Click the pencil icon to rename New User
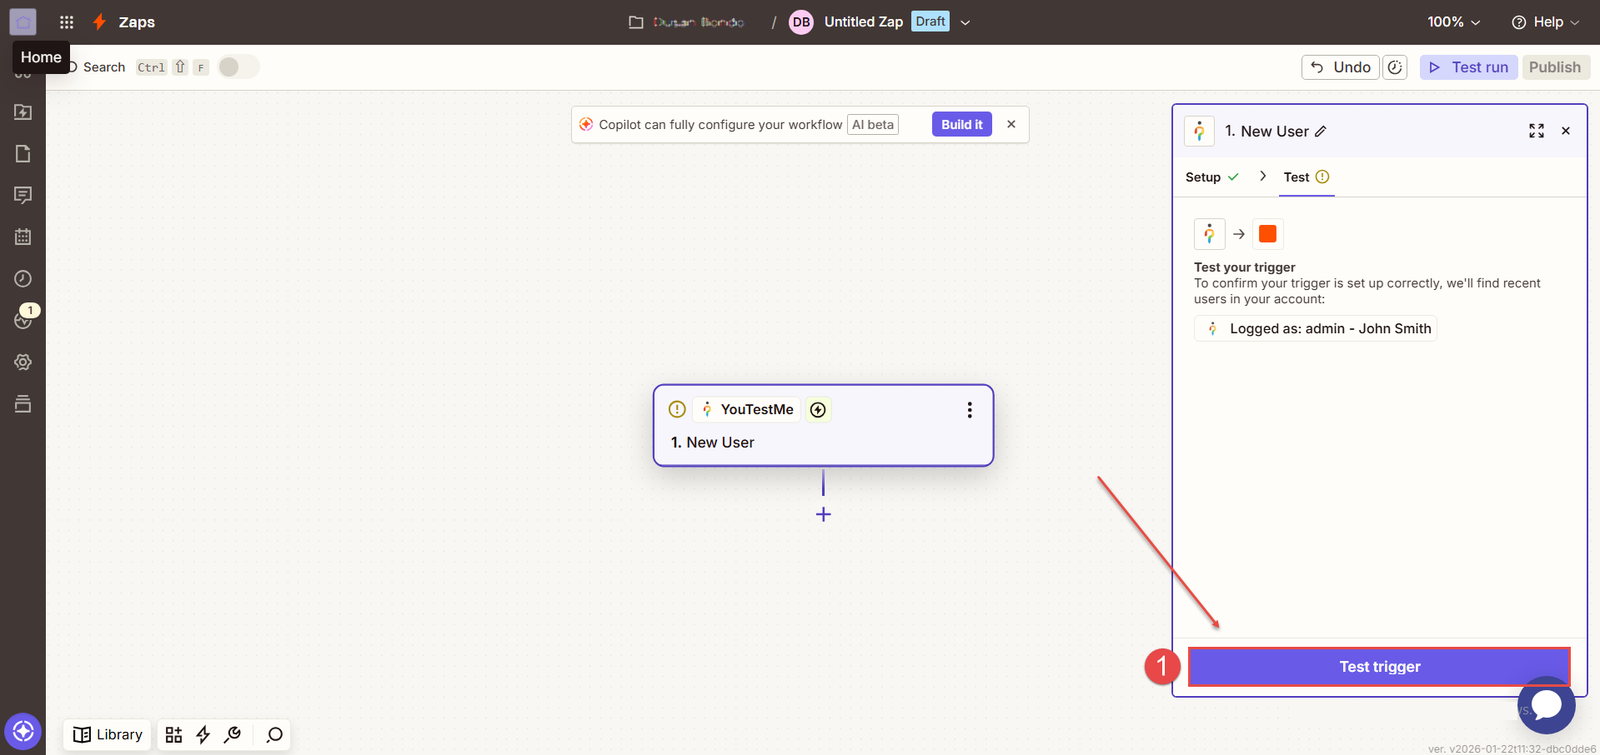Screen dimensions: 1600x755 pyautogui.click(x=1321, y=131)
